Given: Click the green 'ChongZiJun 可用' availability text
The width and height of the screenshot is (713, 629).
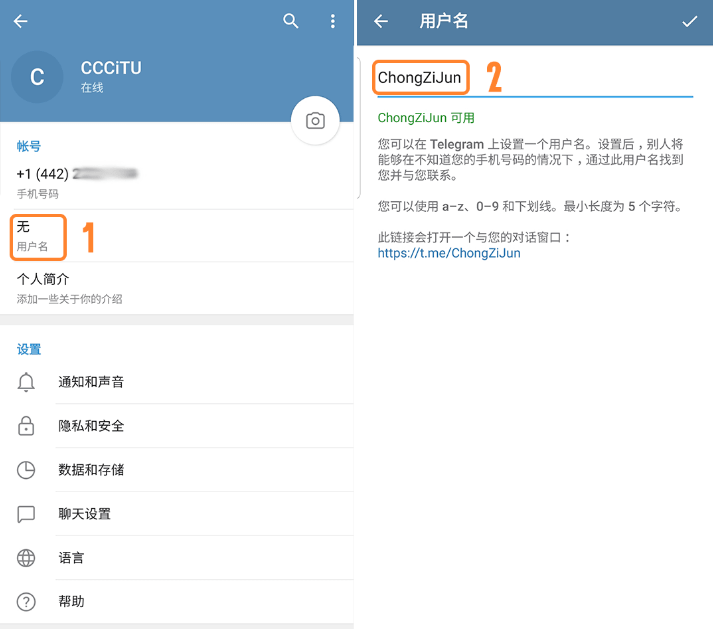Looking at the screenshot, I should 426,118.
